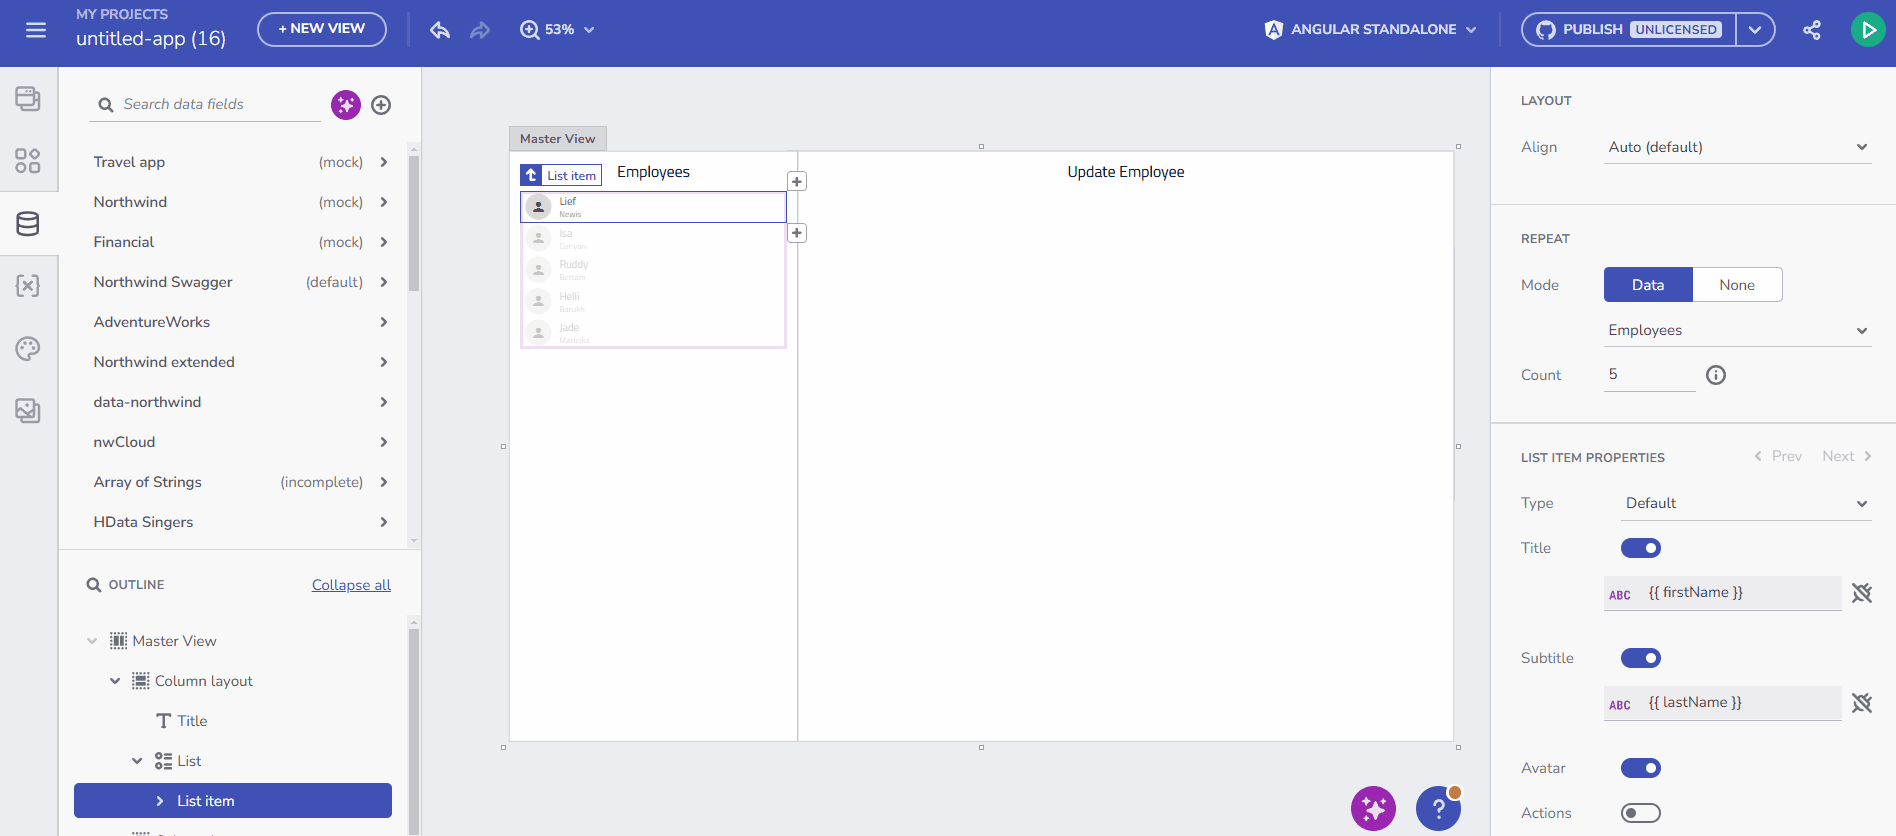
Task: Enable the Actions toggle
Action: (x=1640, y=813)
